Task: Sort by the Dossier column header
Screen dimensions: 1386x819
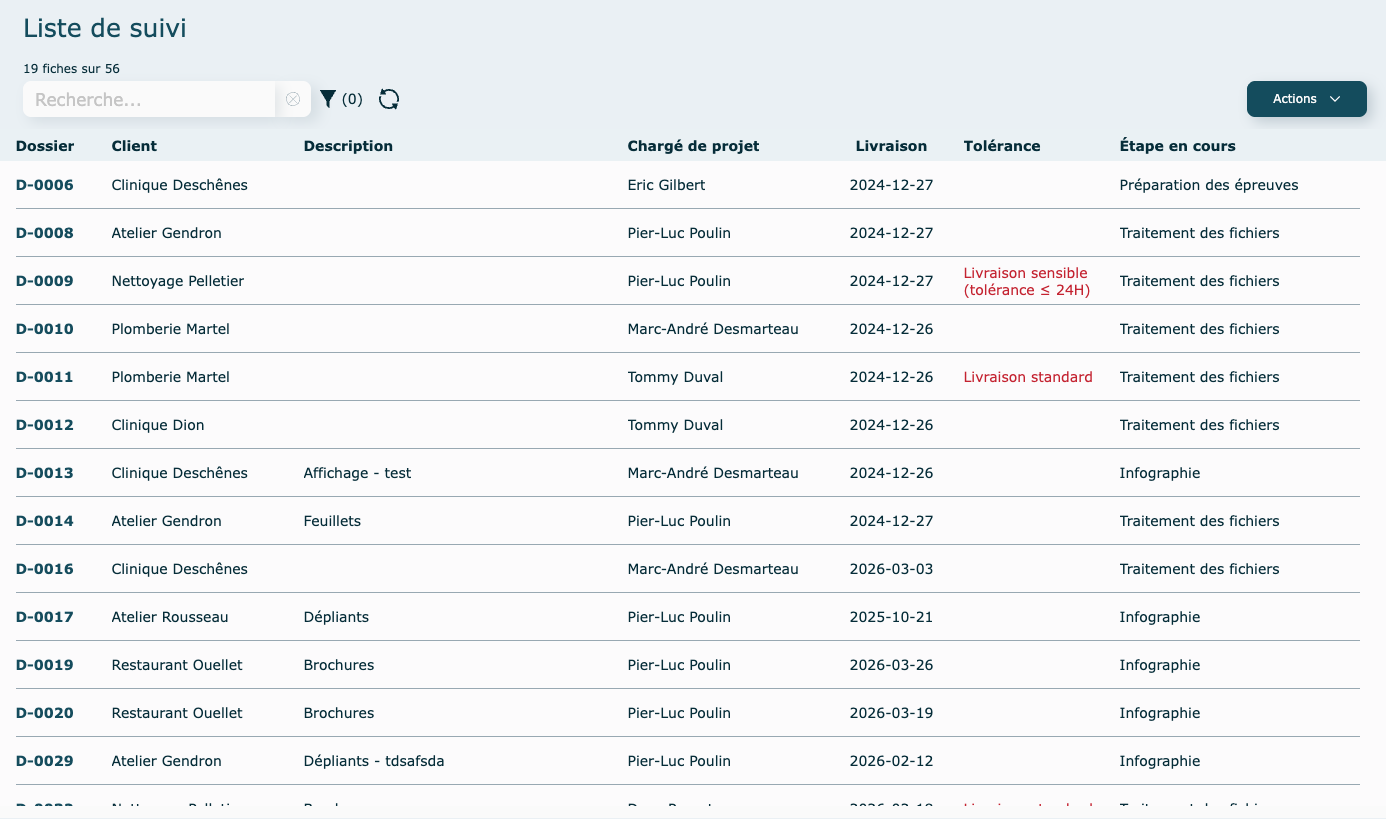Action: click(x=45, y=146)
